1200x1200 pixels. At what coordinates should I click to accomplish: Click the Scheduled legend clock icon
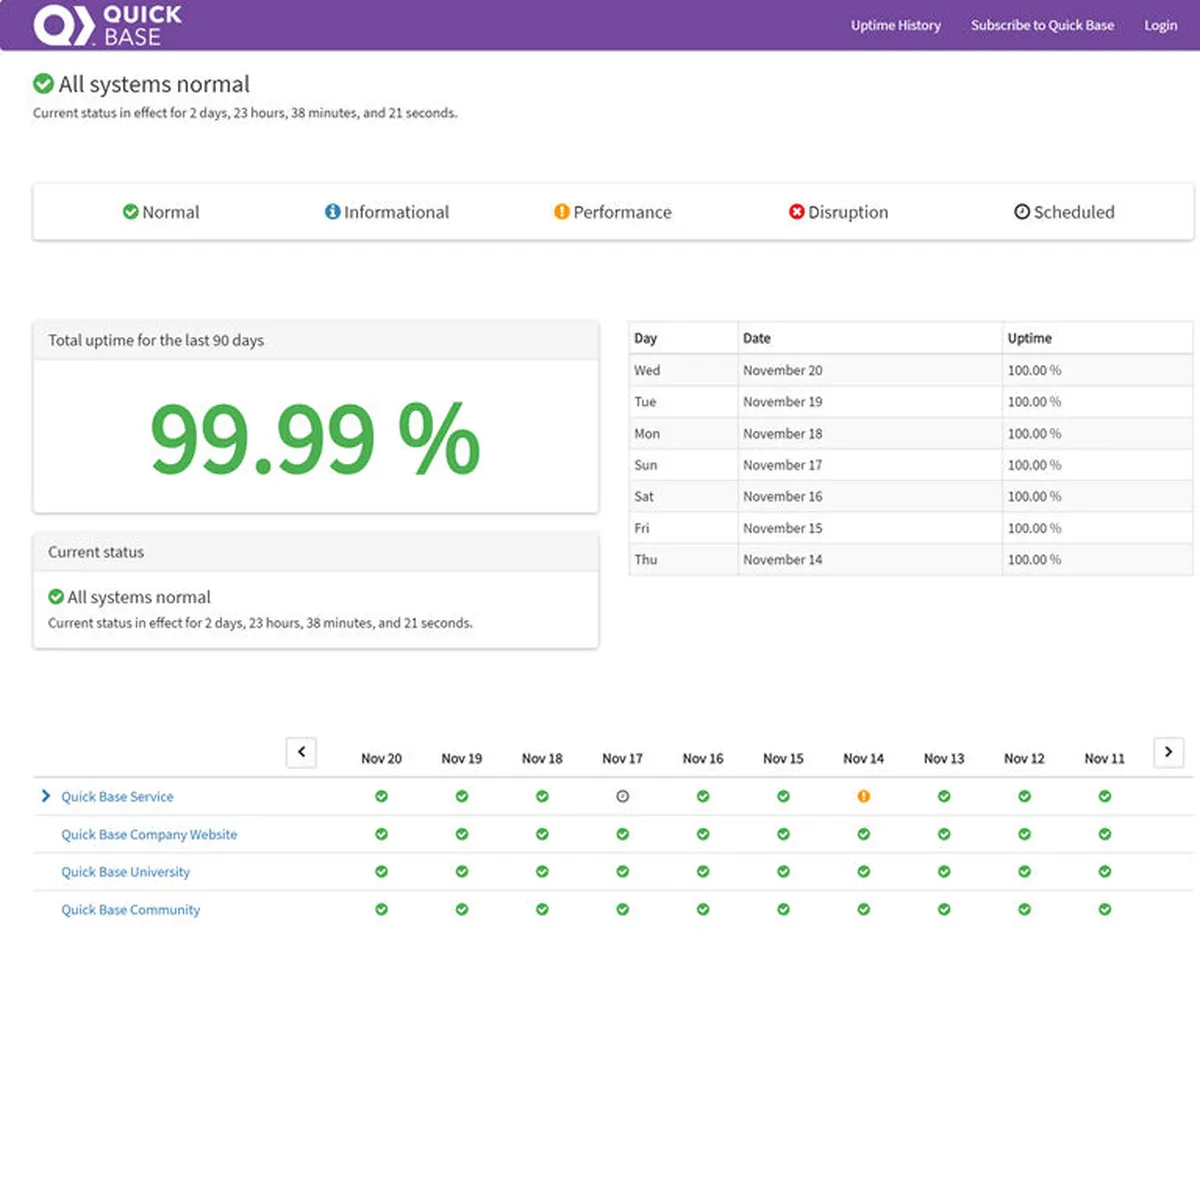[x=1021, y=212]
